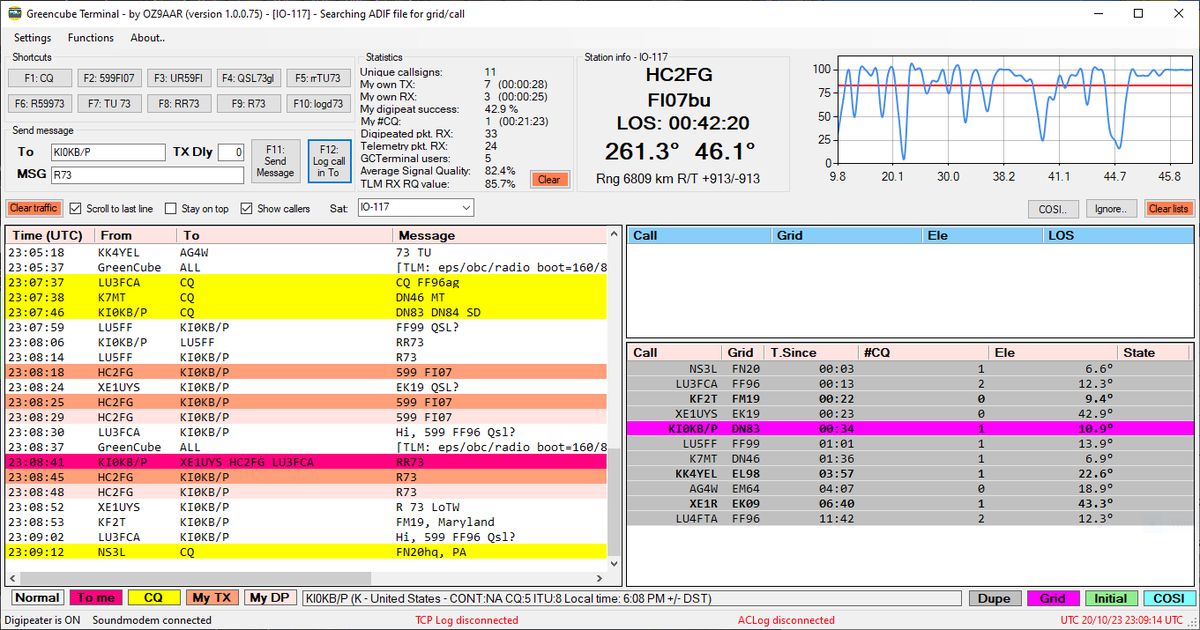Image resolution: width=1200 pixels, height=630 pixels.
Task: Select XE1UYS EK19 in callsign list
Action: pyautogui.click(x=909, y=413)
